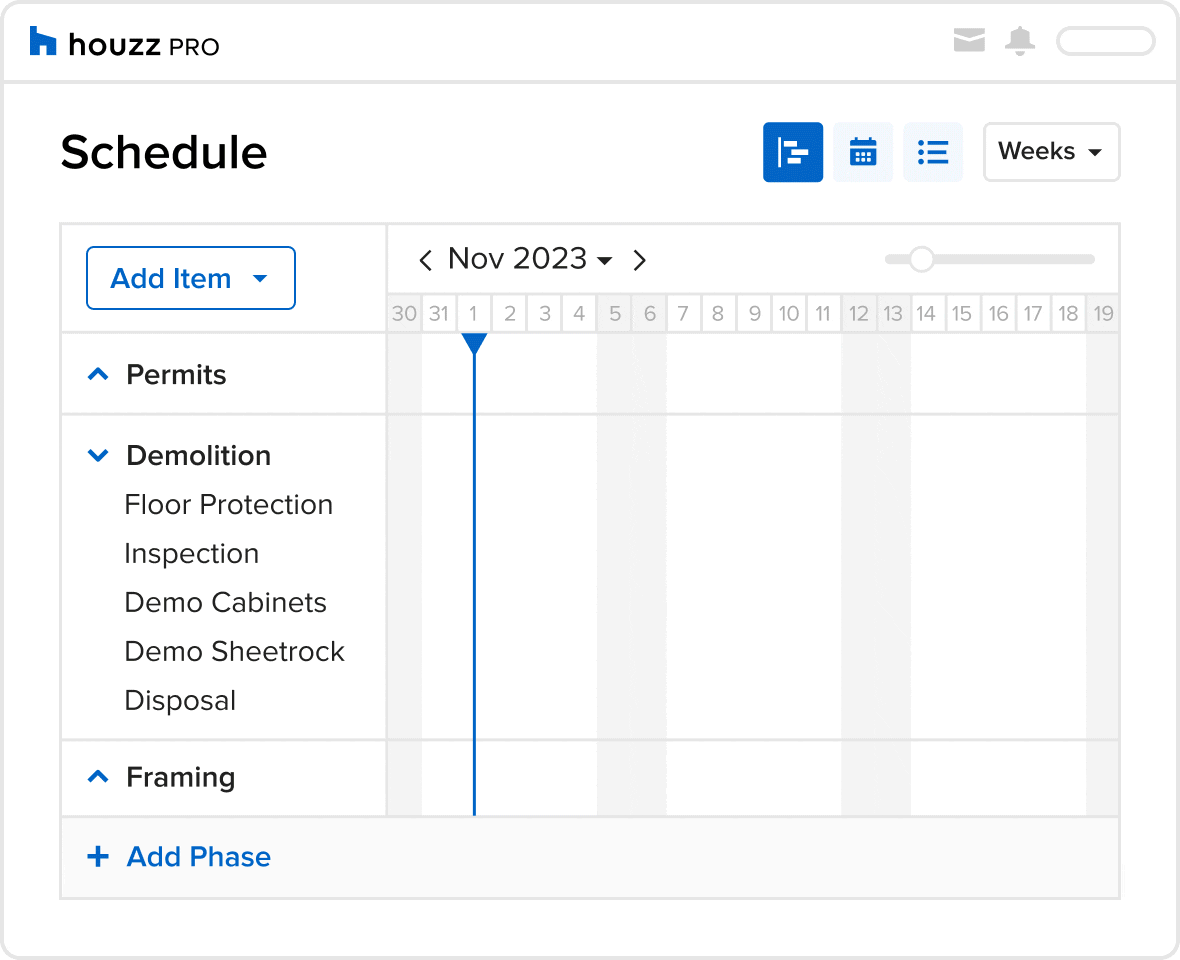The image size is (1180, 960).
Task: Expand the Permits phase
Action: 98,374
